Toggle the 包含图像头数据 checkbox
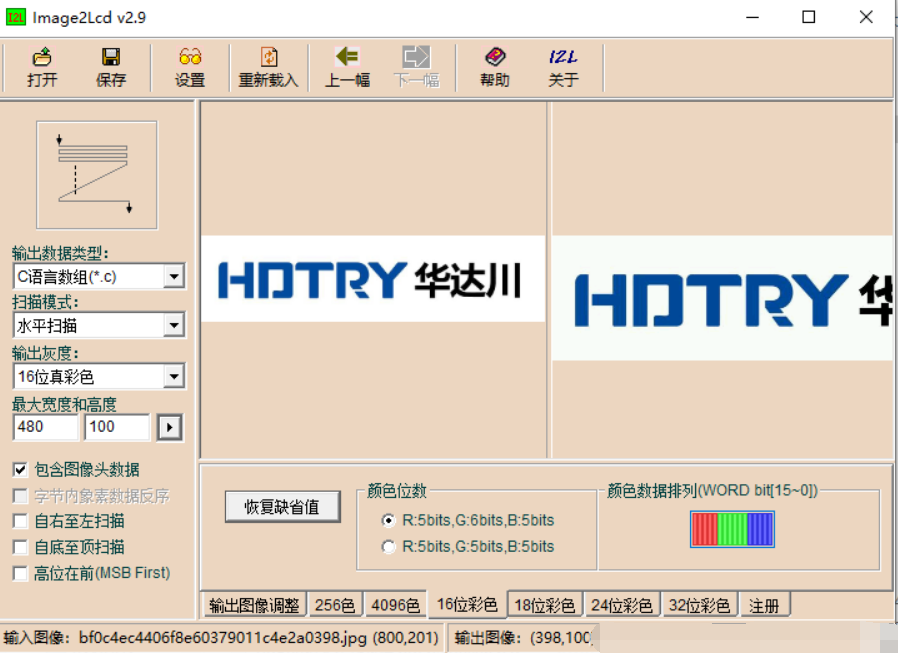 pyautogui.click(x=20, y=469)
